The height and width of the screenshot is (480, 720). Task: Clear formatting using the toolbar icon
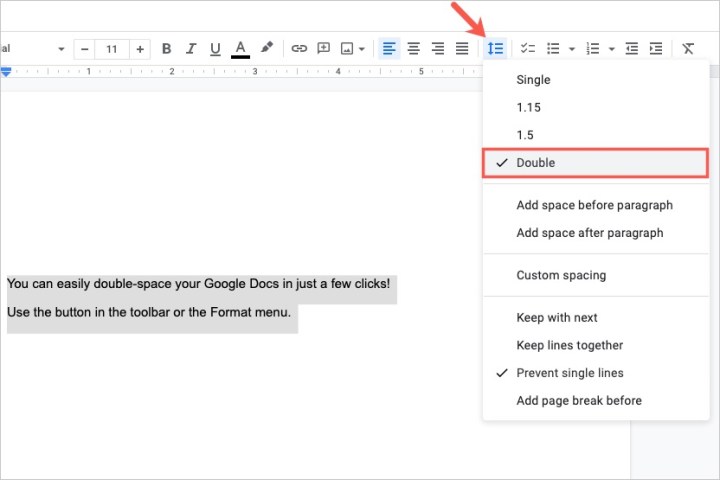click(688, 48)
